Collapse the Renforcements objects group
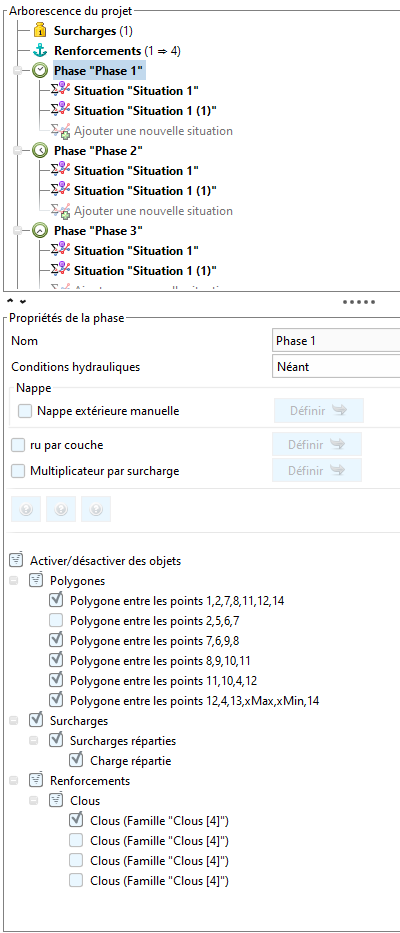 [14, 780]
